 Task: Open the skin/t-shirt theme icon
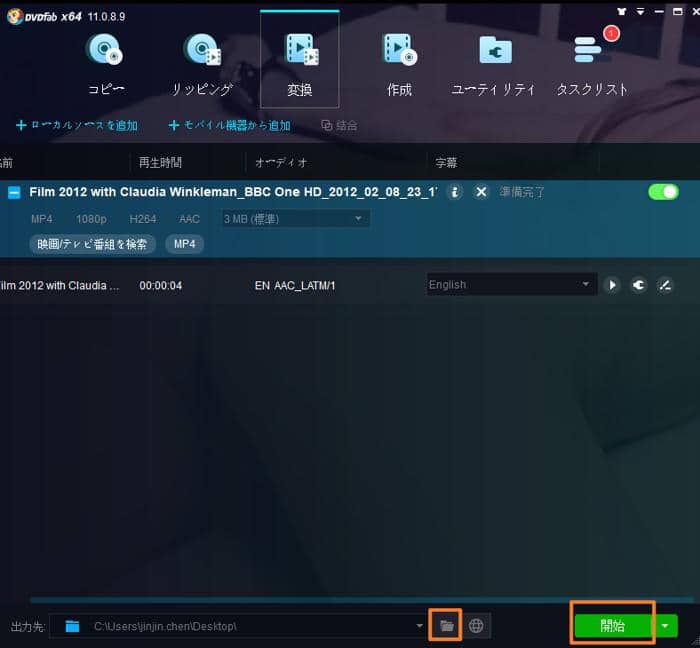[621, 12]
